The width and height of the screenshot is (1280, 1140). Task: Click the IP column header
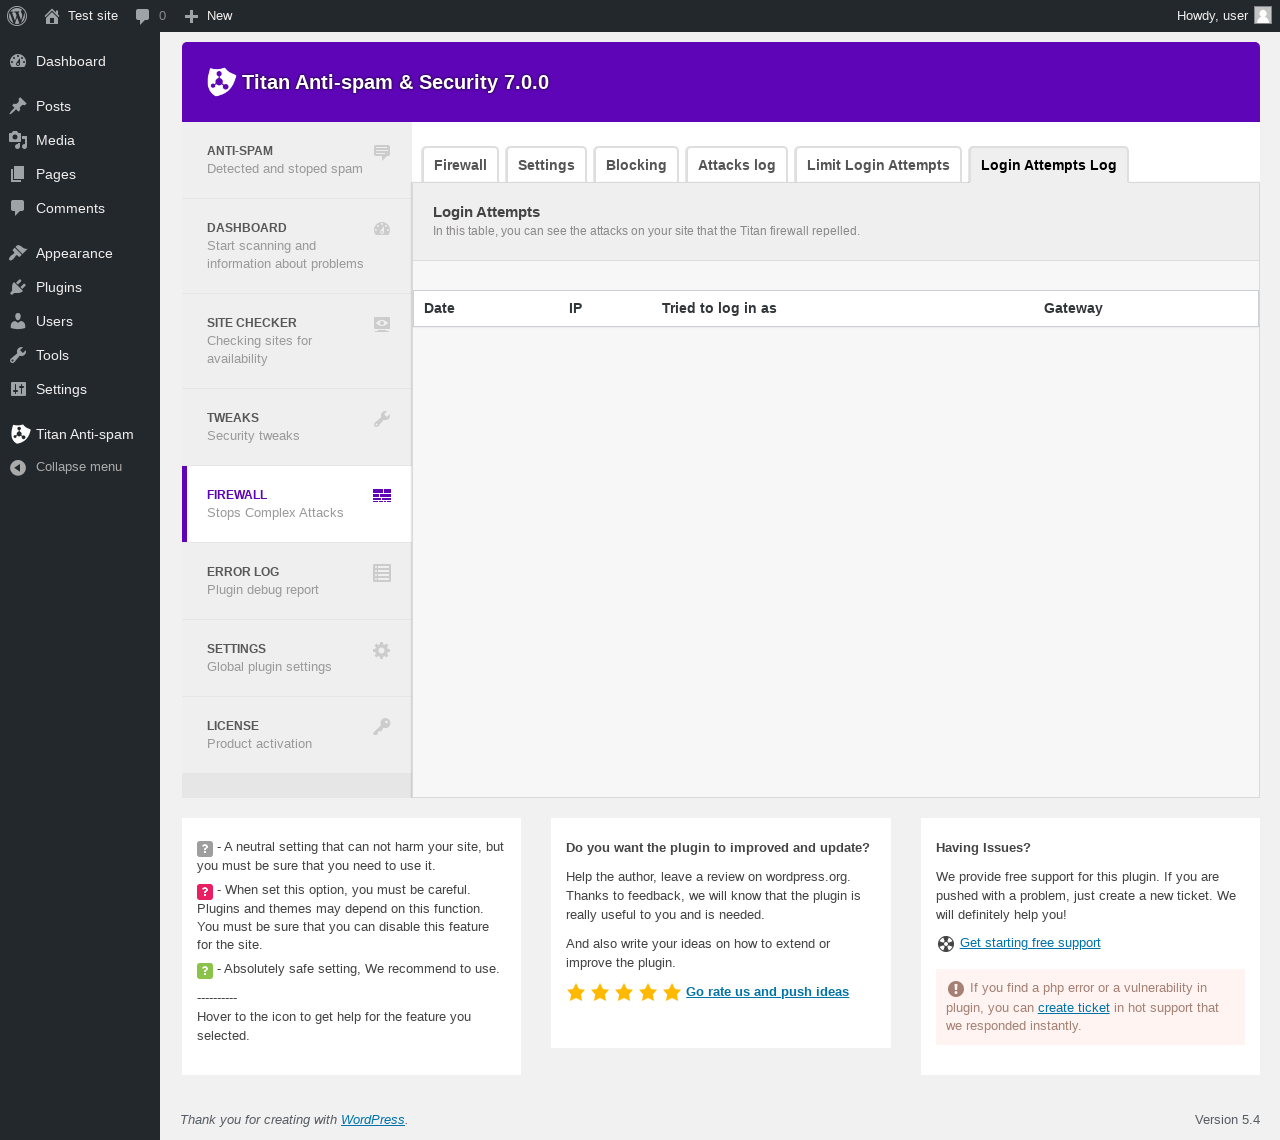click(575, 308)
